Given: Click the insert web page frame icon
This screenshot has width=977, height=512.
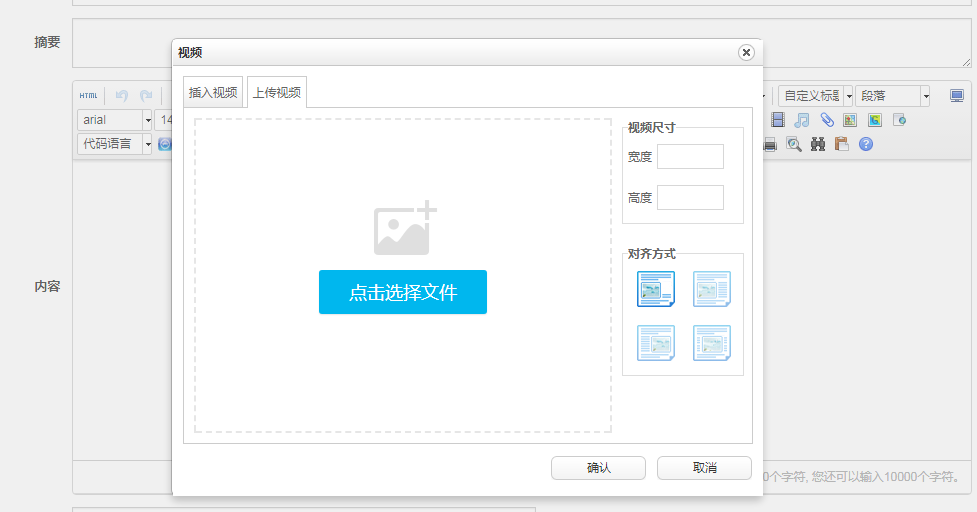Looking at the screenshot, I should (899, 120).
